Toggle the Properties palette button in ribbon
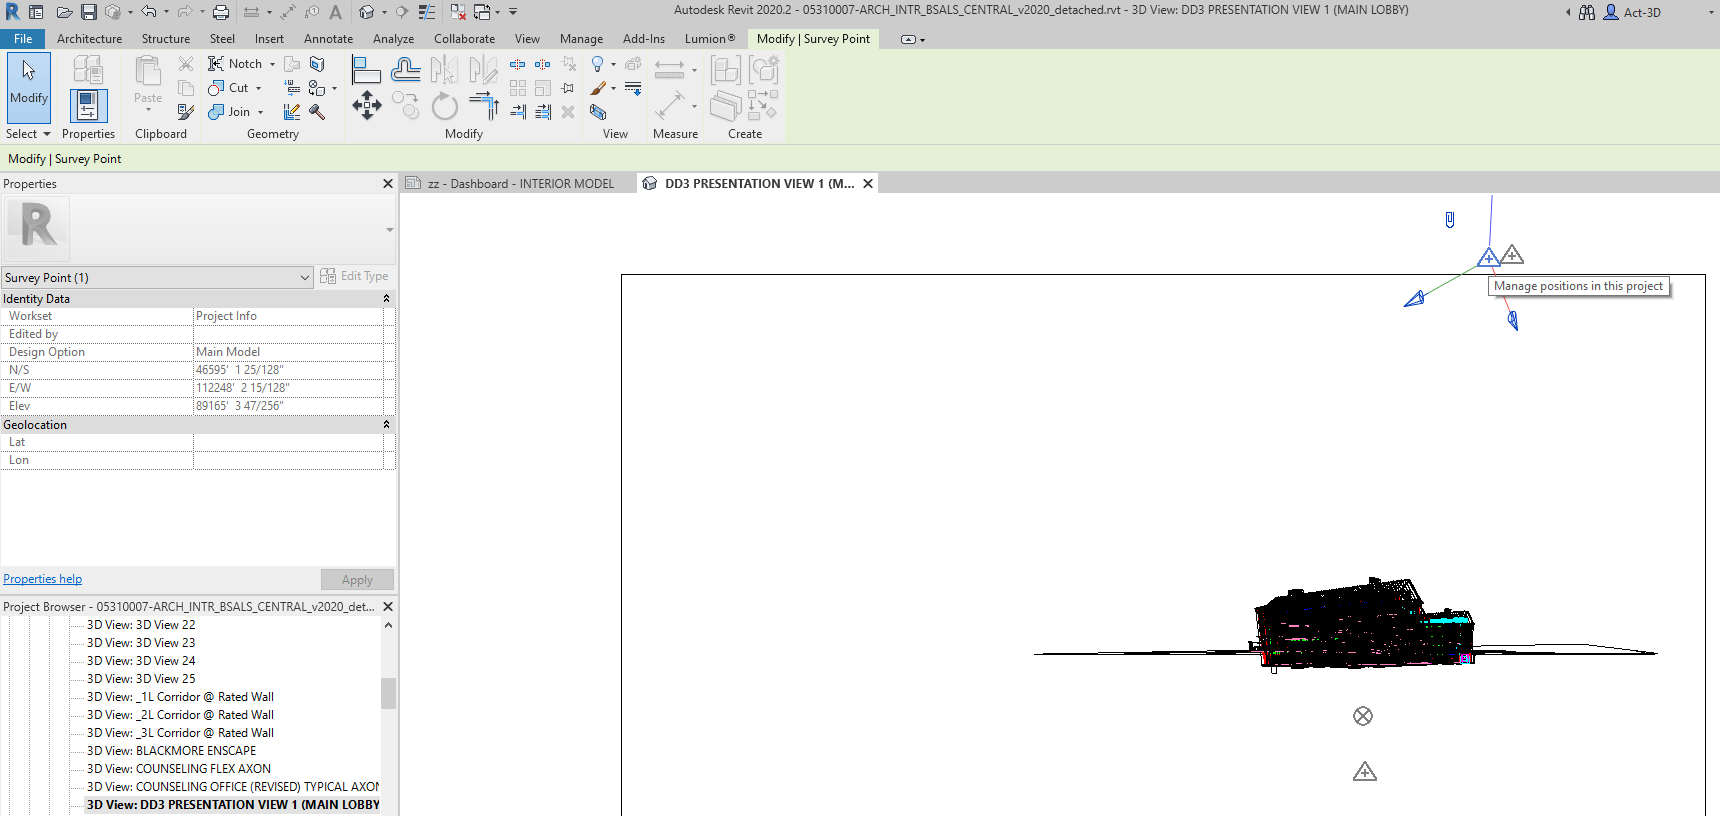 [x=88, y=105]
